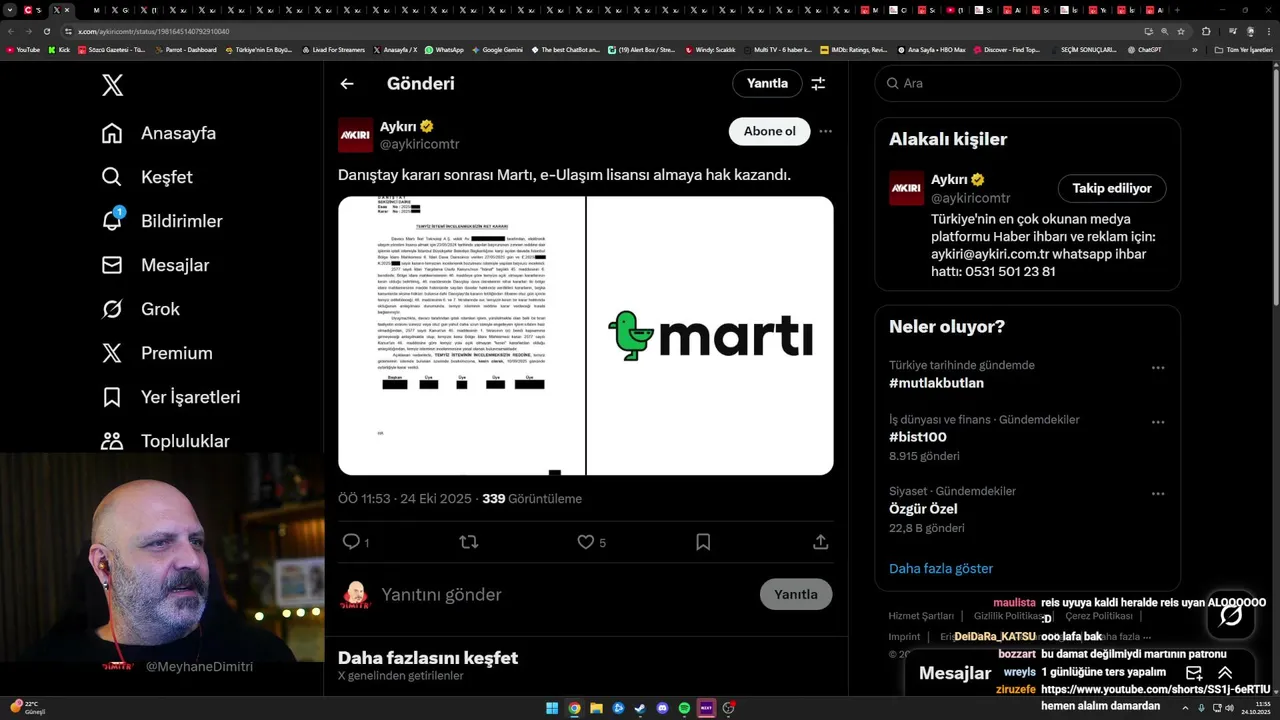Viewport: 1280px width, 720px height.
Task: Open more options for Özgür Özel trend
Action: 1158,494
